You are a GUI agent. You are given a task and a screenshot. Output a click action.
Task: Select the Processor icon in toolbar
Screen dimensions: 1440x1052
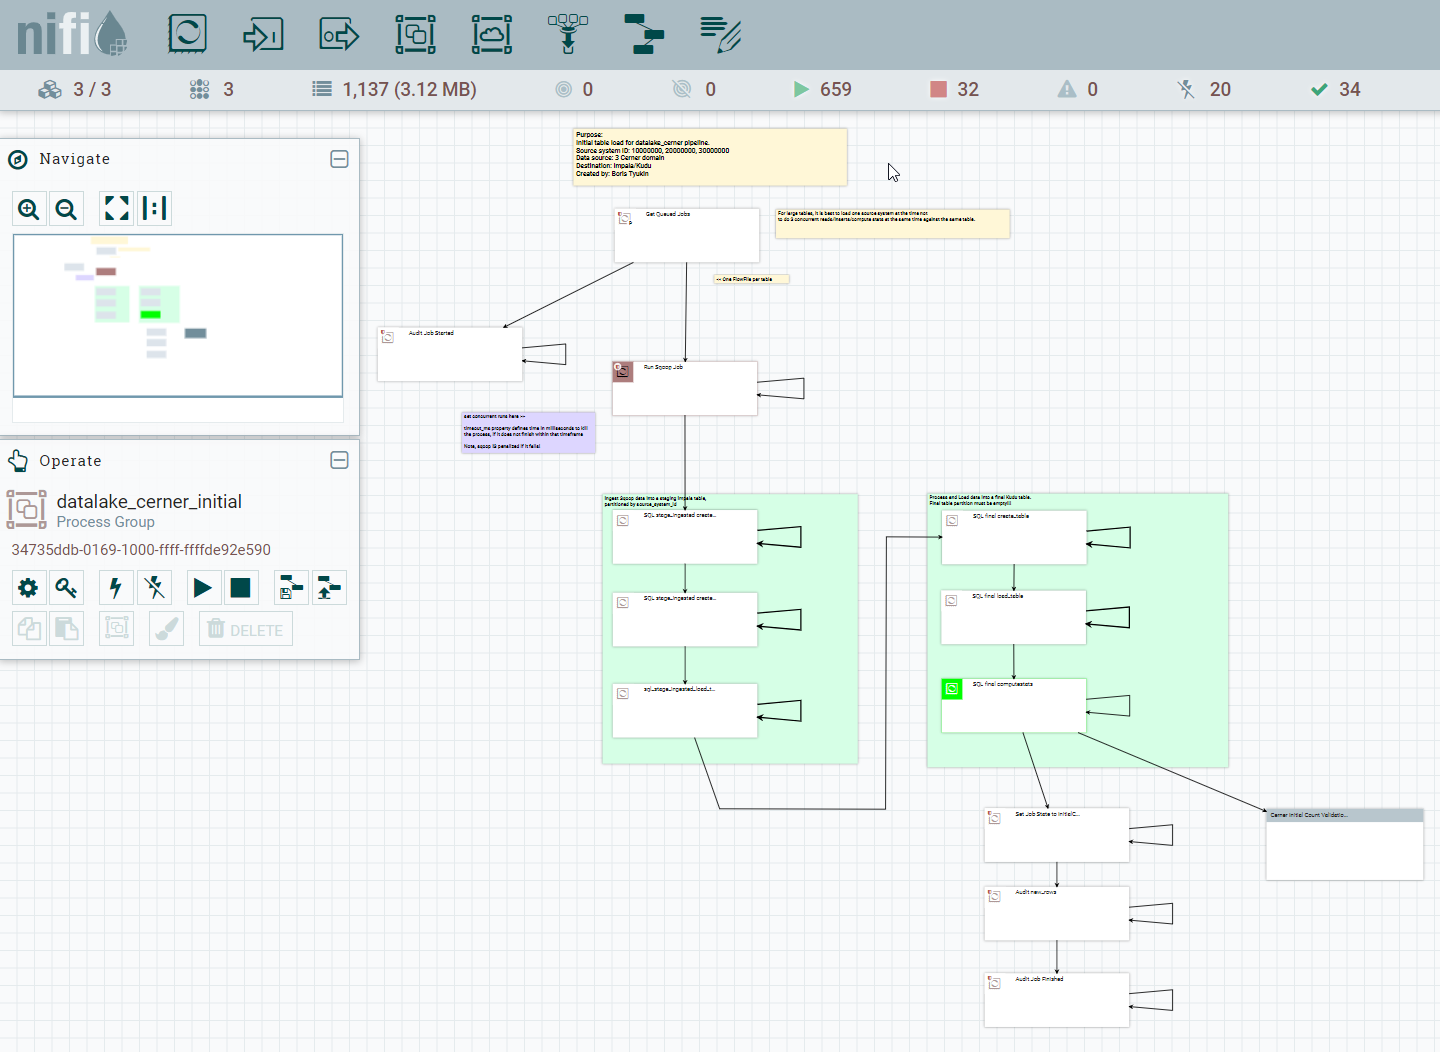(x=187, y=34)
